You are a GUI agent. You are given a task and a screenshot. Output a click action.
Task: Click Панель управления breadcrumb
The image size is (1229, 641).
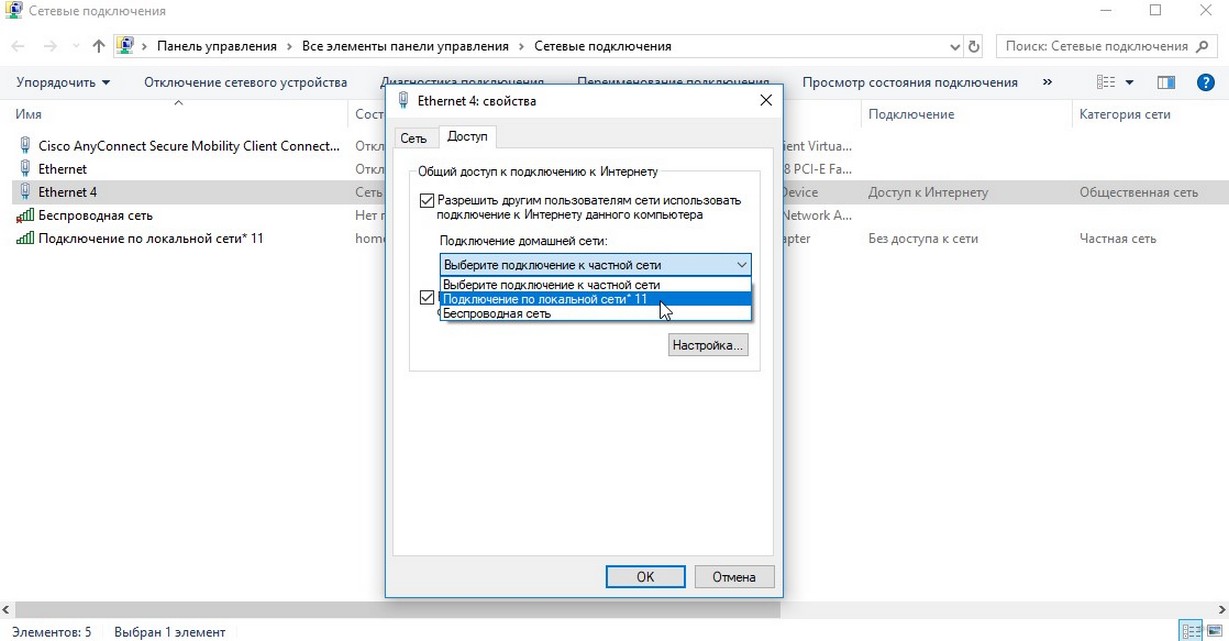217,46
